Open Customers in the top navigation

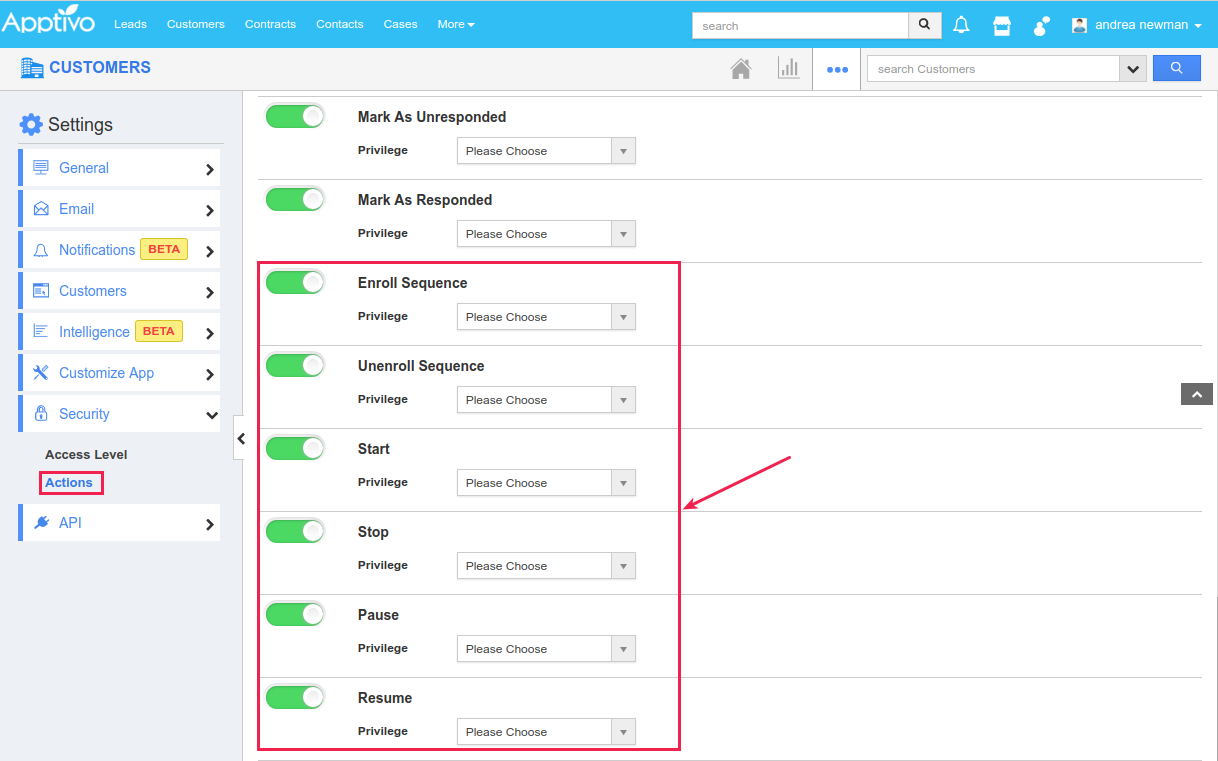pyautogui.click(x=196, y=24)
